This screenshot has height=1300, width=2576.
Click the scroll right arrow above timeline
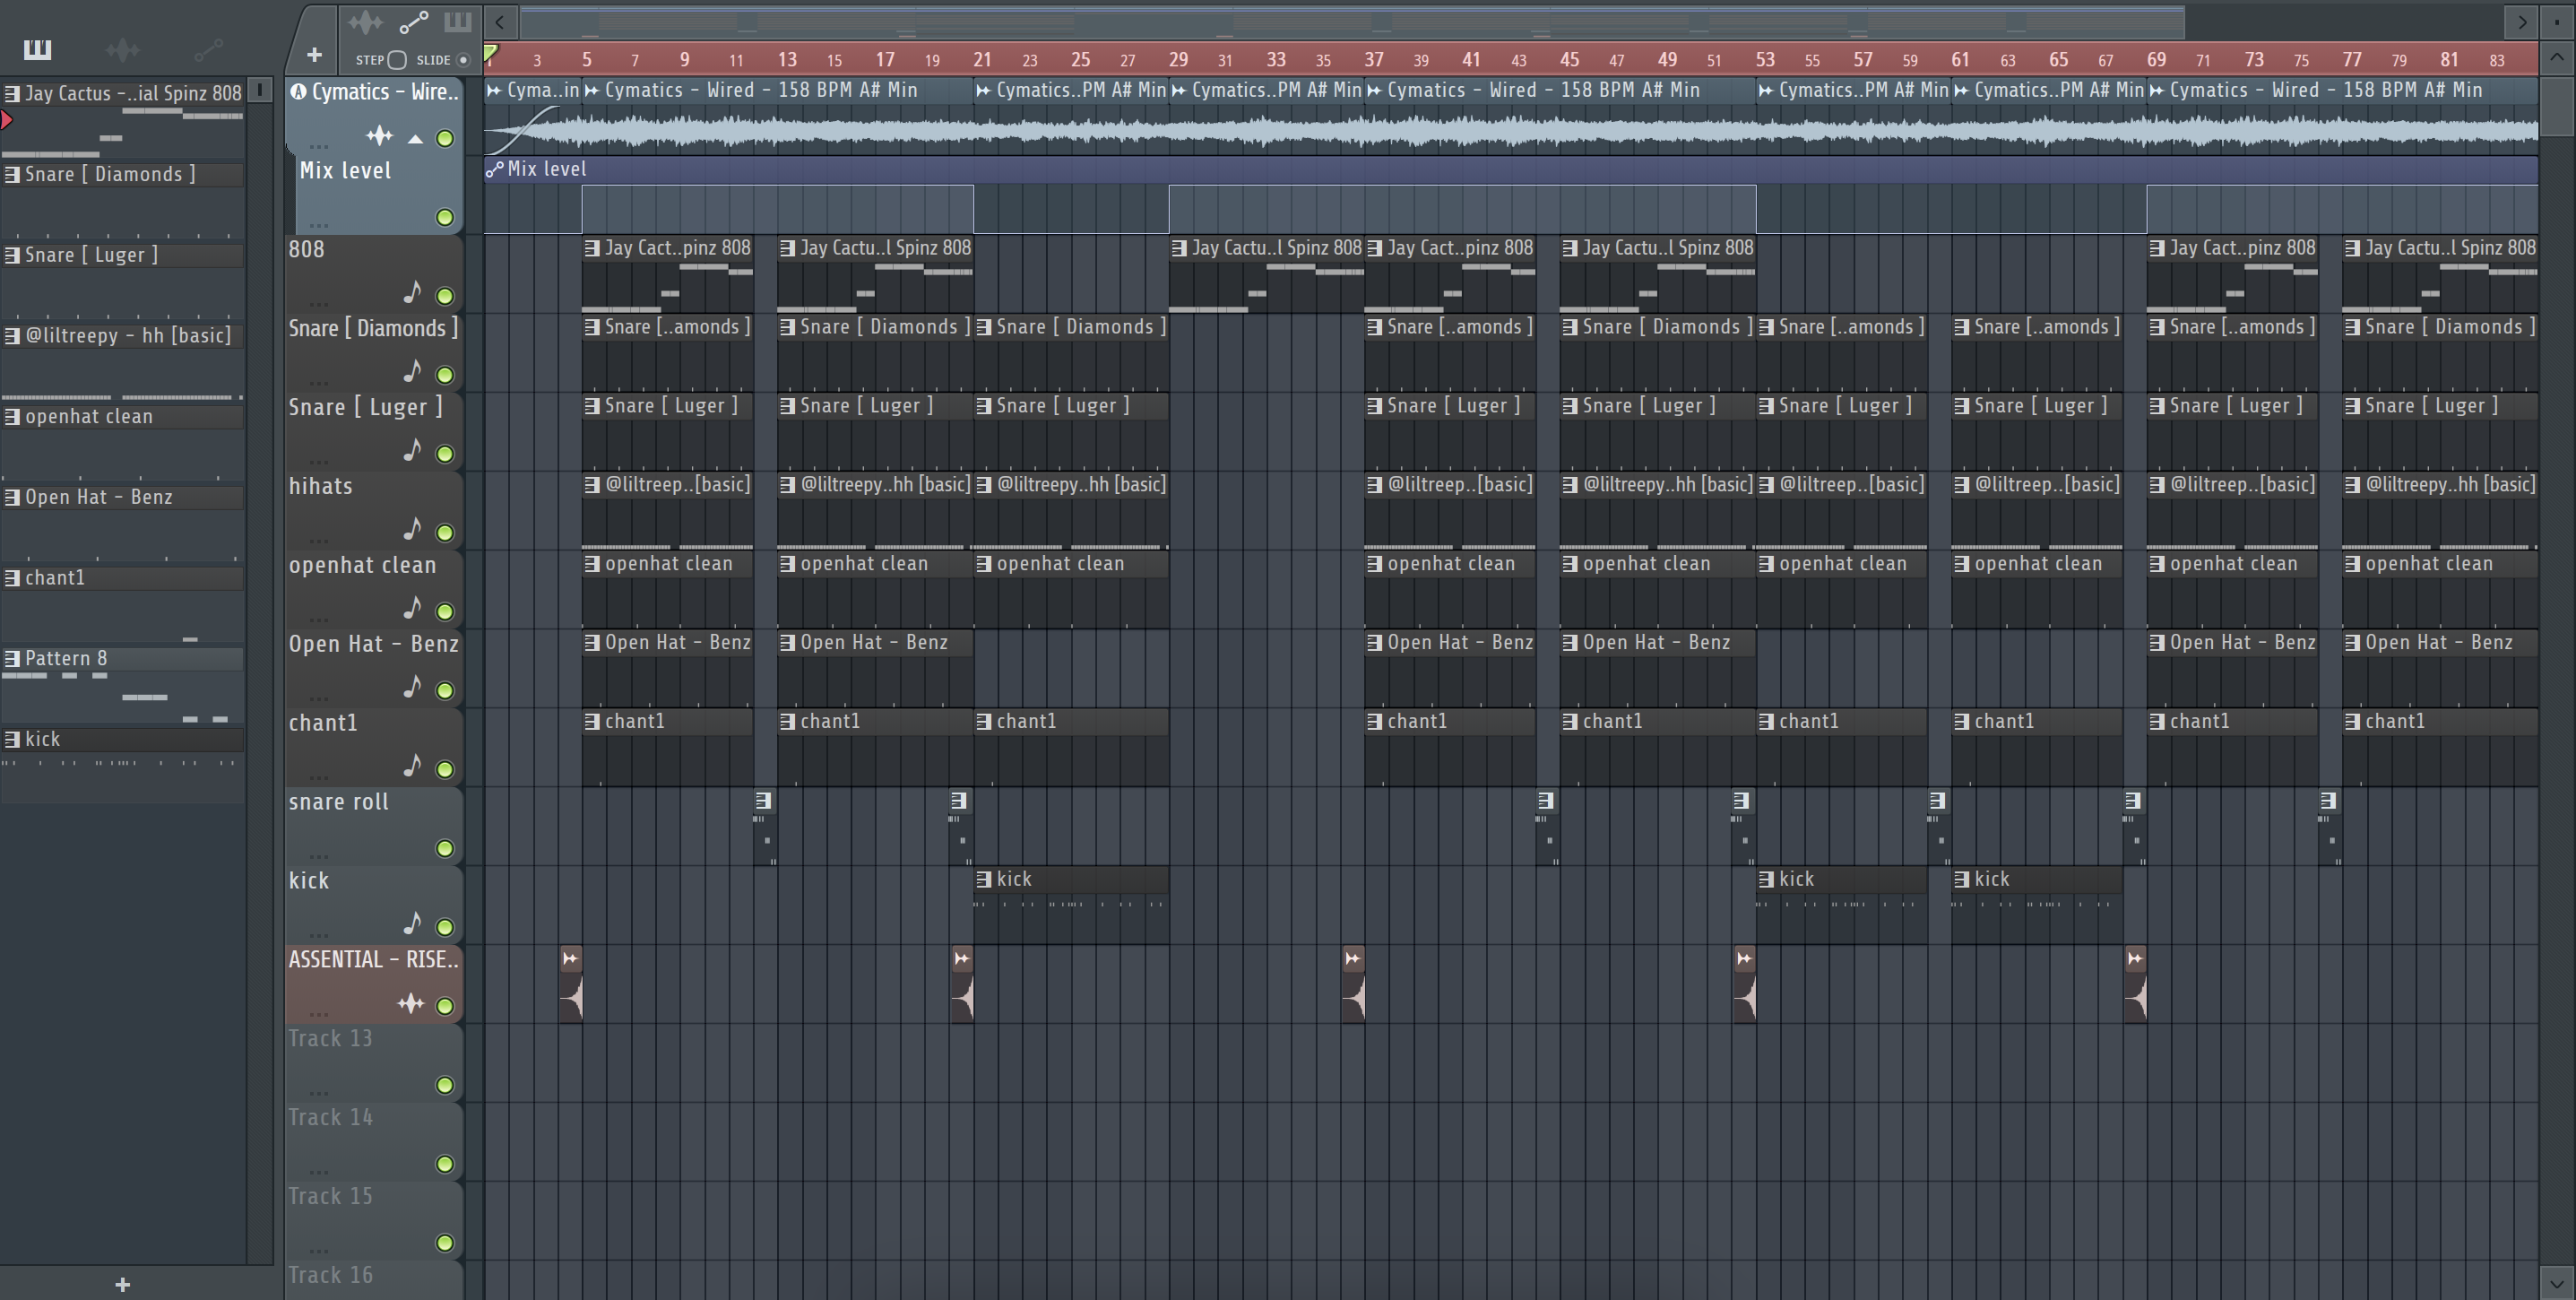pos(2522,21)
